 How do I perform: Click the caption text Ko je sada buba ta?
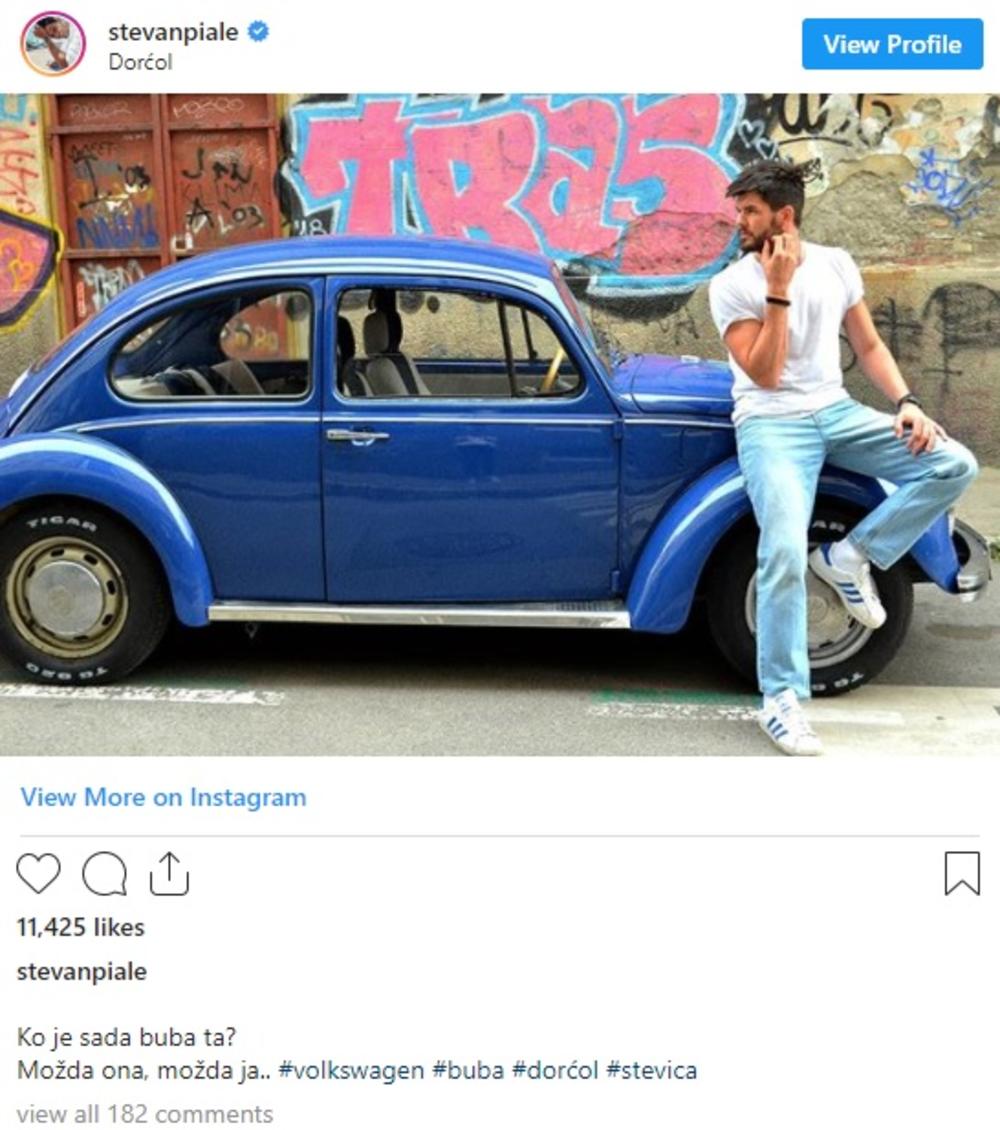click(126, 1037)
